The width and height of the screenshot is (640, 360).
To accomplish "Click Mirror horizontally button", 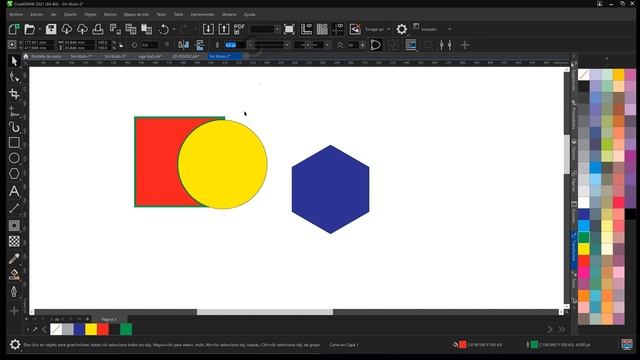I will (x=184, y=45).
